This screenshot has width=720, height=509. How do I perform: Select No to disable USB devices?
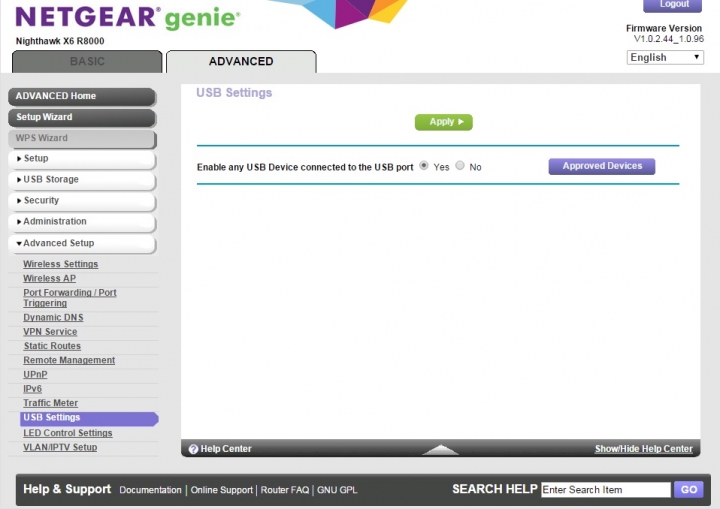(x=460, y=165)
